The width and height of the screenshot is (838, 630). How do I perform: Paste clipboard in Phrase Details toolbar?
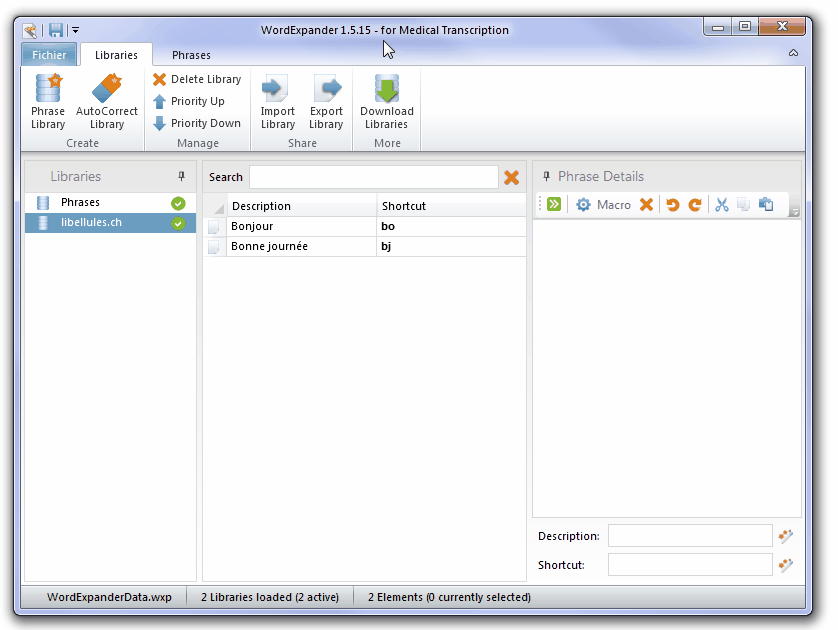pos(766,205)
